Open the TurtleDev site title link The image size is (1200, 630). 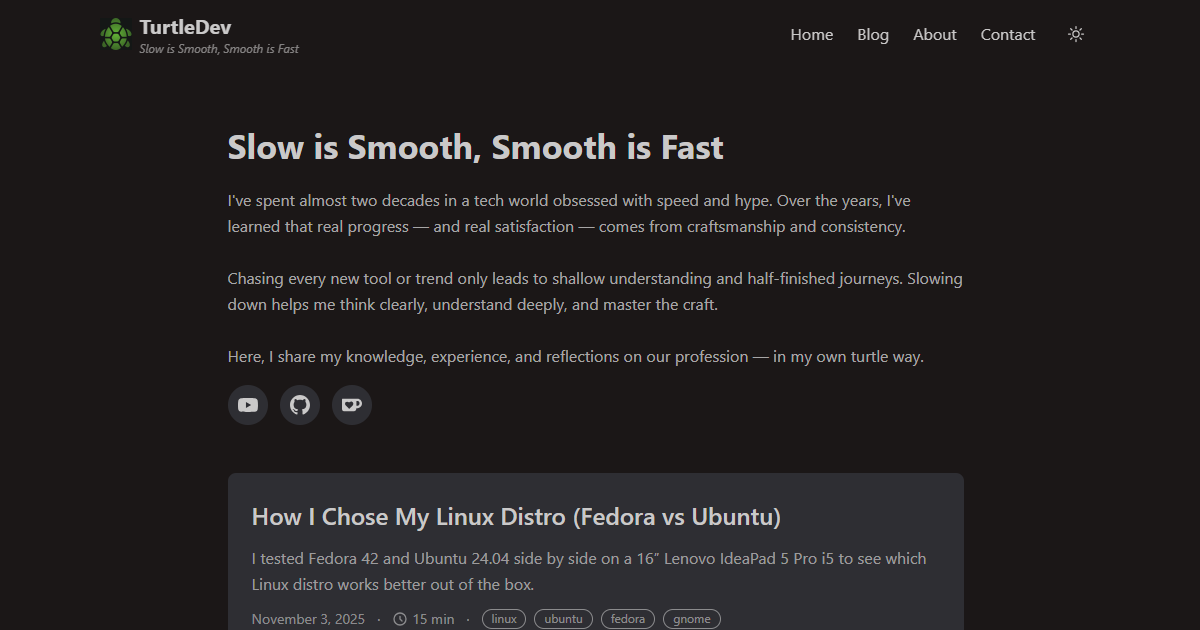[x=185, y=27]
